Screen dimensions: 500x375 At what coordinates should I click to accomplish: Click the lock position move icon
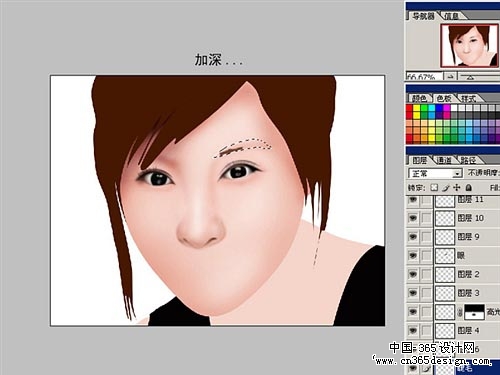[x=457, y=188]
